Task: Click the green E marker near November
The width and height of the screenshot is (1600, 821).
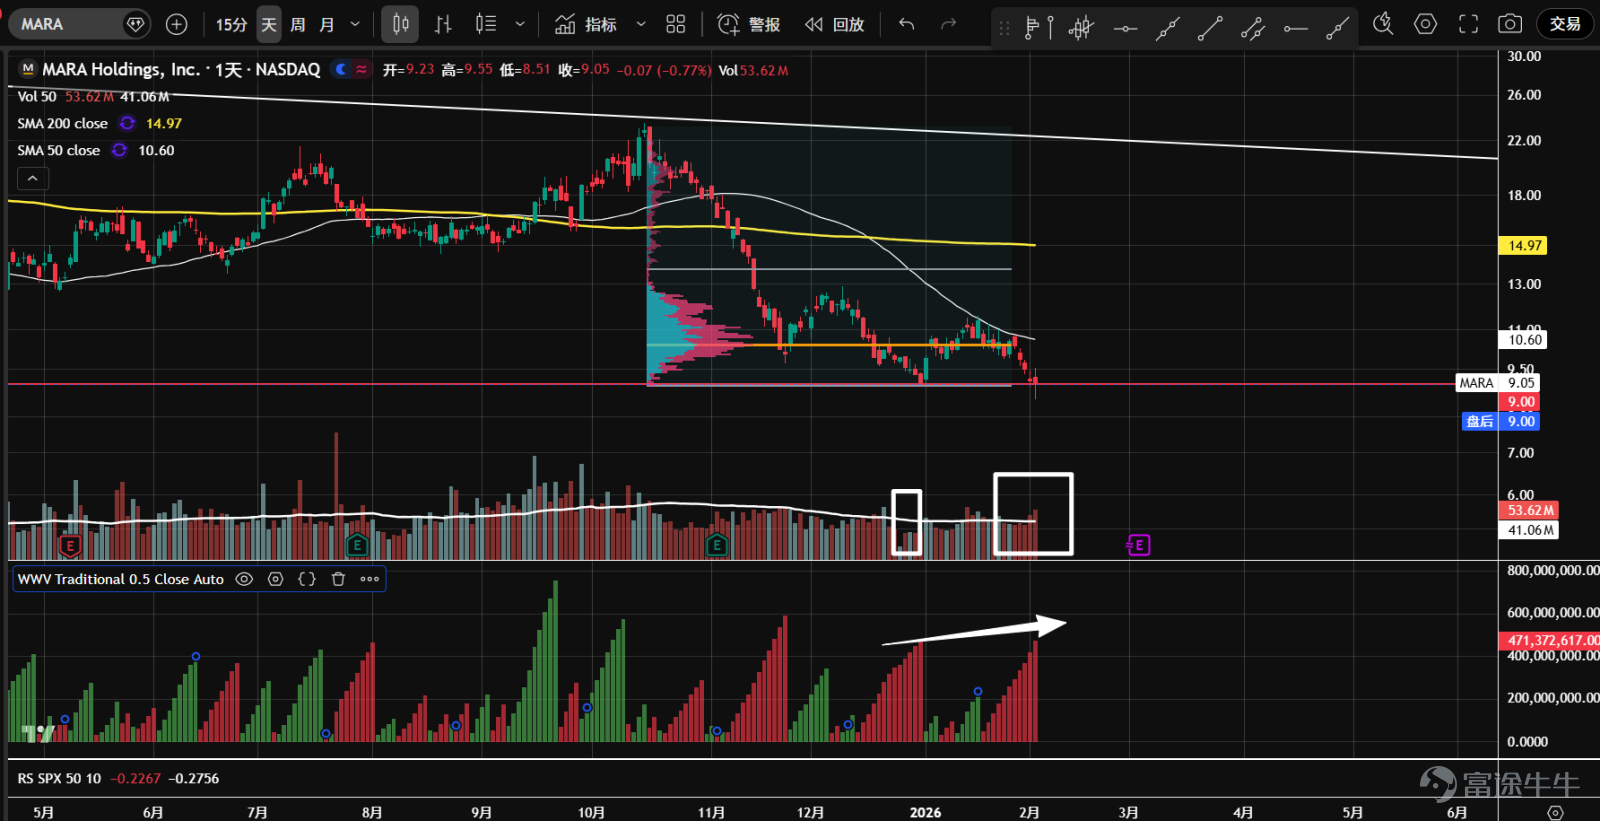Action: tap(717, 545)
